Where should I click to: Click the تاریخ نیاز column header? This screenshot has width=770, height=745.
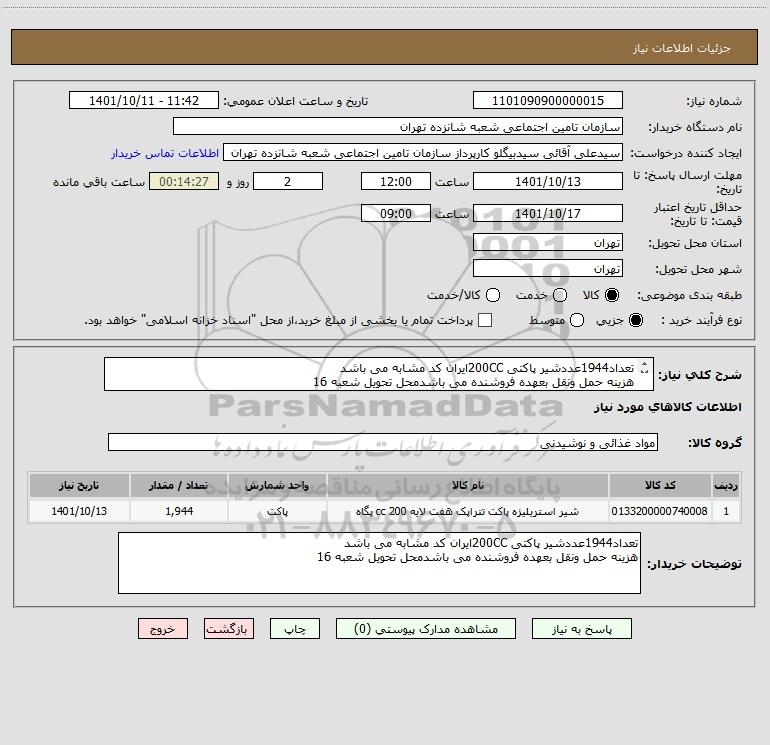(x=79, y=485)
